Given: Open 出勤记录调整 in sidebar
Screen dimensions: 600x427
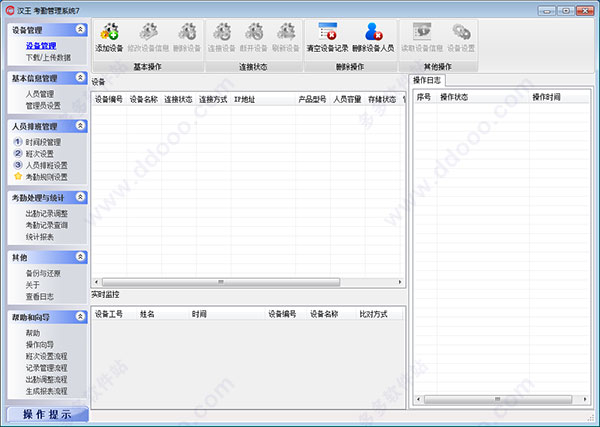Looking at the screenshot, I should tap(46, 214).
